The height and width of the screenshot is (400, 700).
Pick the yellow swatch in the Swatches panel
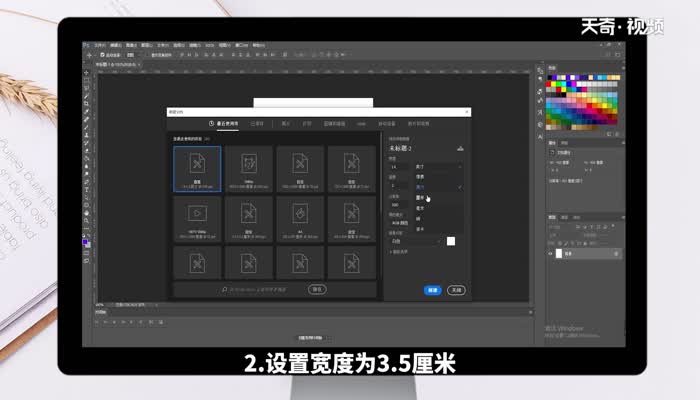(x=554, y=84)
